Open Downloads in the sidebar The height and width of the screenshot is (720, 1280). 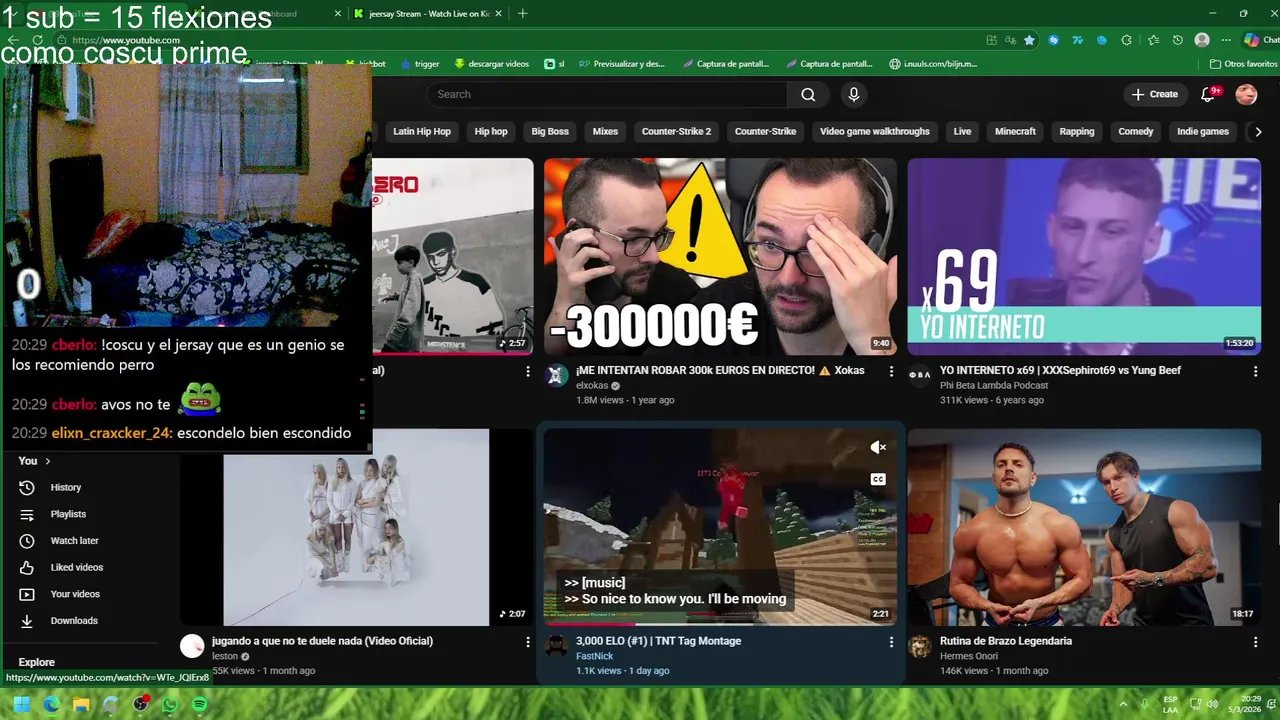pos(74,621)
